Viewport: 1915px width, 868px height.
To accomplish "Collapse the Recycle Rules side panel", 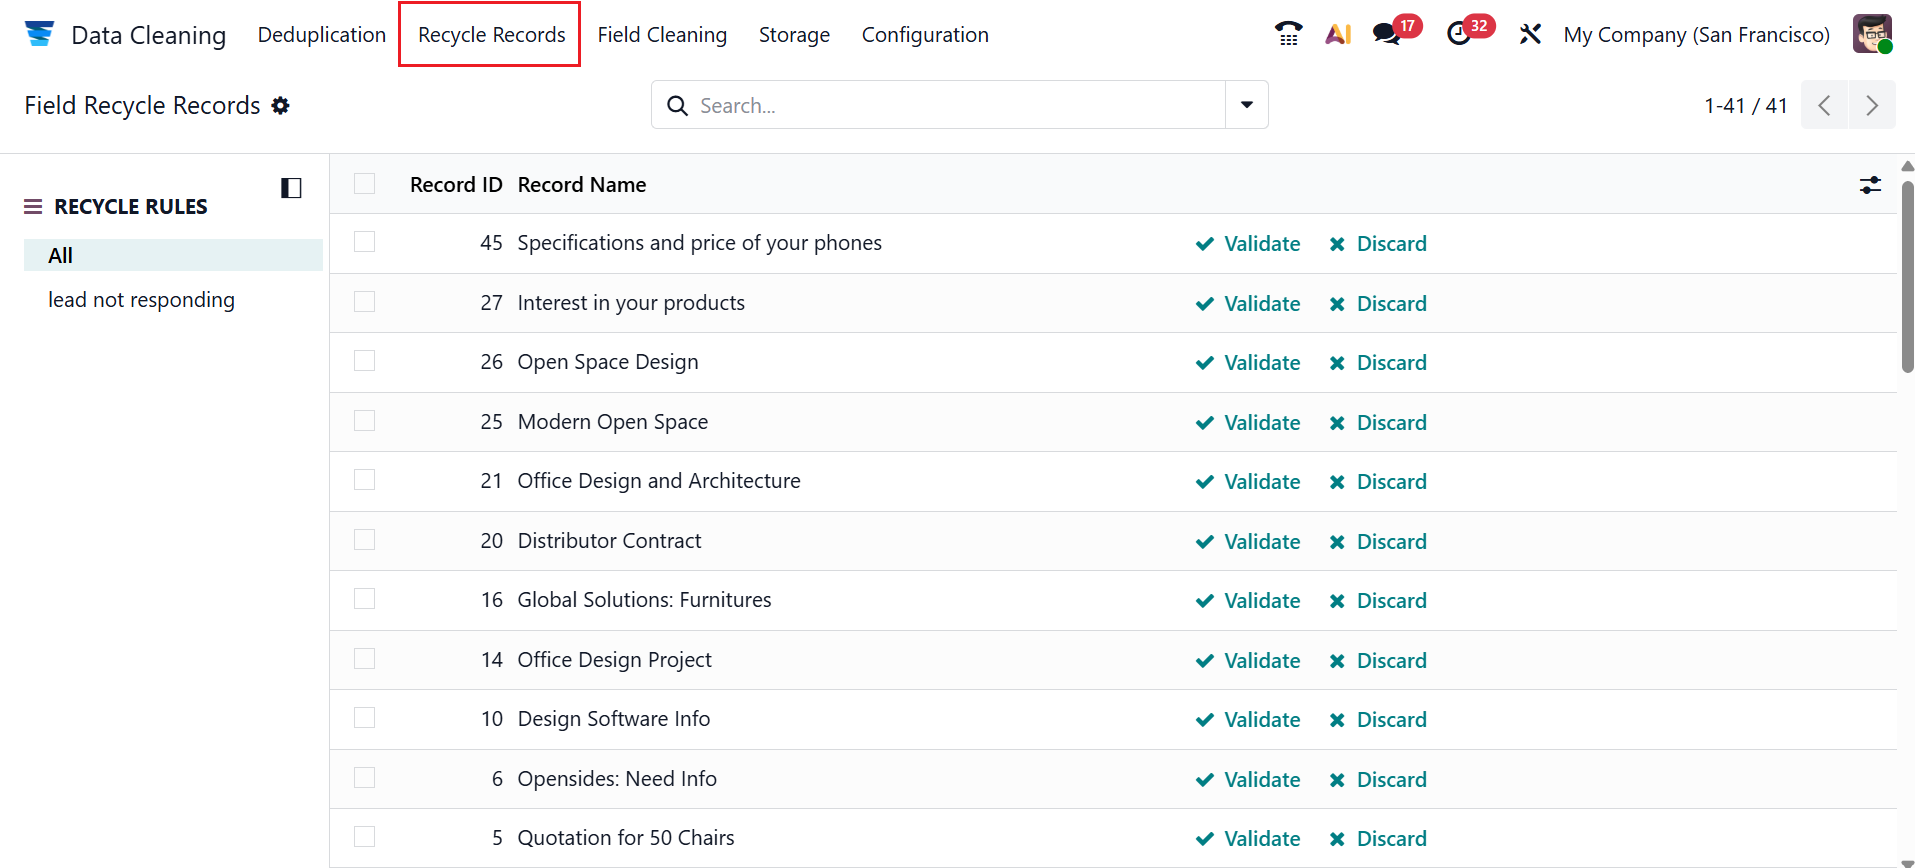I will click(x=291, y=188).
